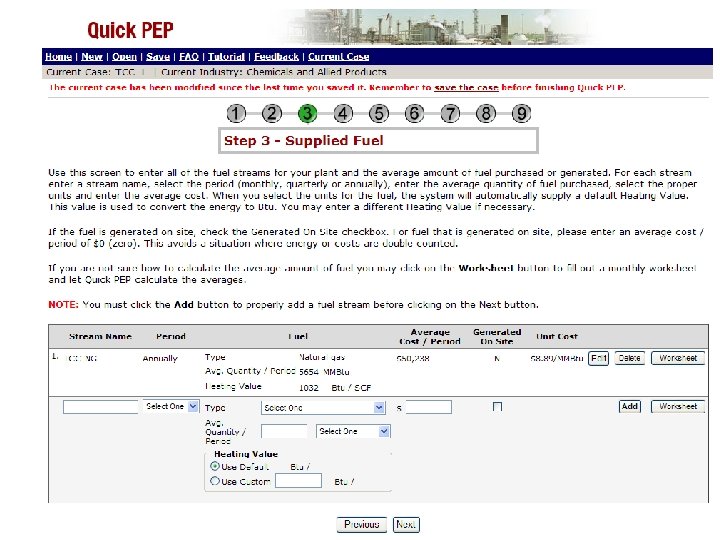Select the green step 3 circle

(x=308, y=113)
